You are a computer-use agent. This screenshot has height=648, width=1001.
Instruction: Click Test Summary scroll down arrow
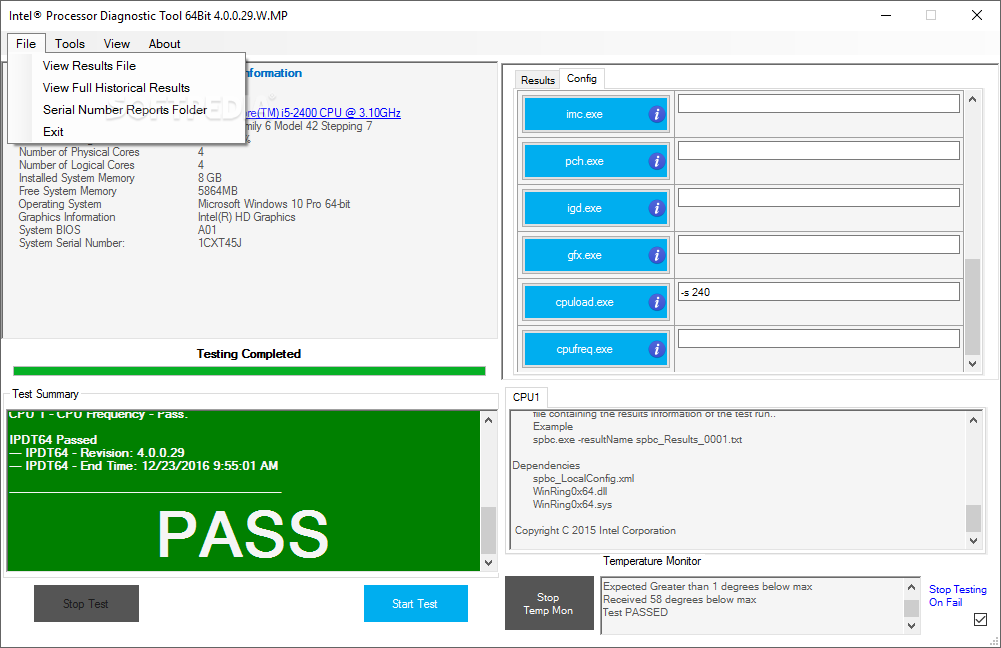[488, 562]
